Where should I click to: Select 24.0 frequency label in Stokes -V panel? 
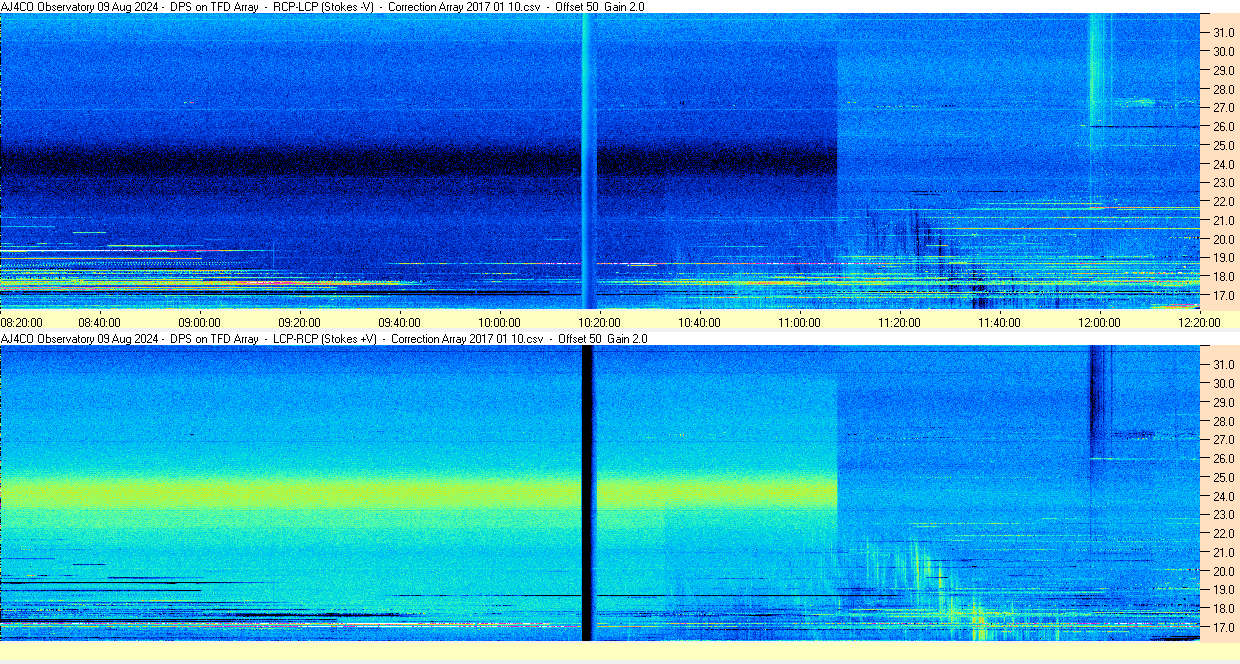tap(1223, 164)
